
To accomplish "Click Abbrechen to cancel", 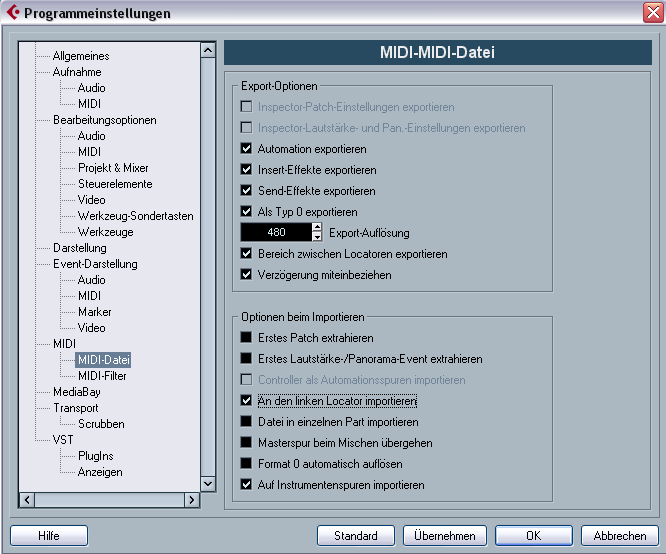I will (x=620, y=536).
